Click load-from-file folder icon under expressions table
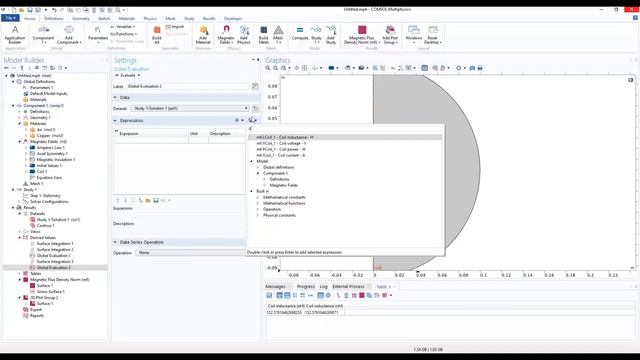This screenshot has height=360, width=640. pos(148,200)
